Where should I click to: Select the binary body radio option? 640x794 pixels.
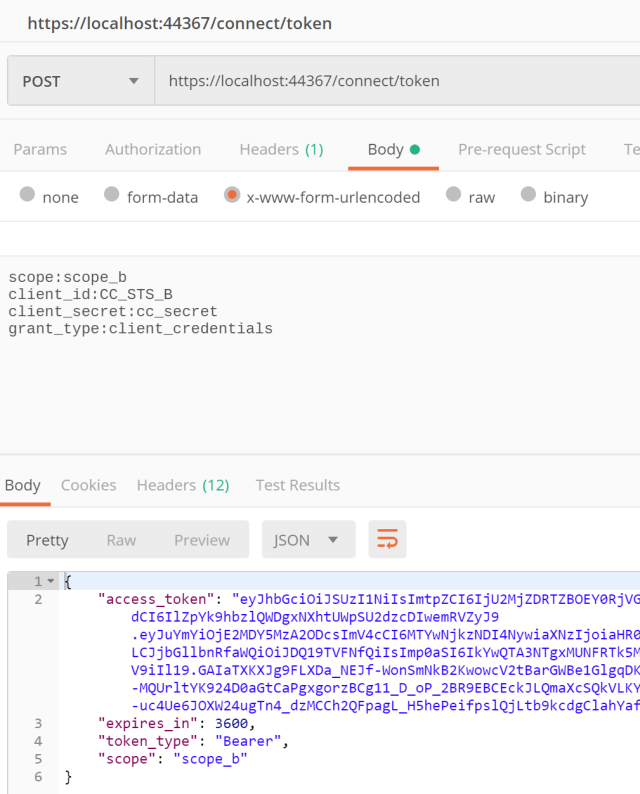coord(528,195)
